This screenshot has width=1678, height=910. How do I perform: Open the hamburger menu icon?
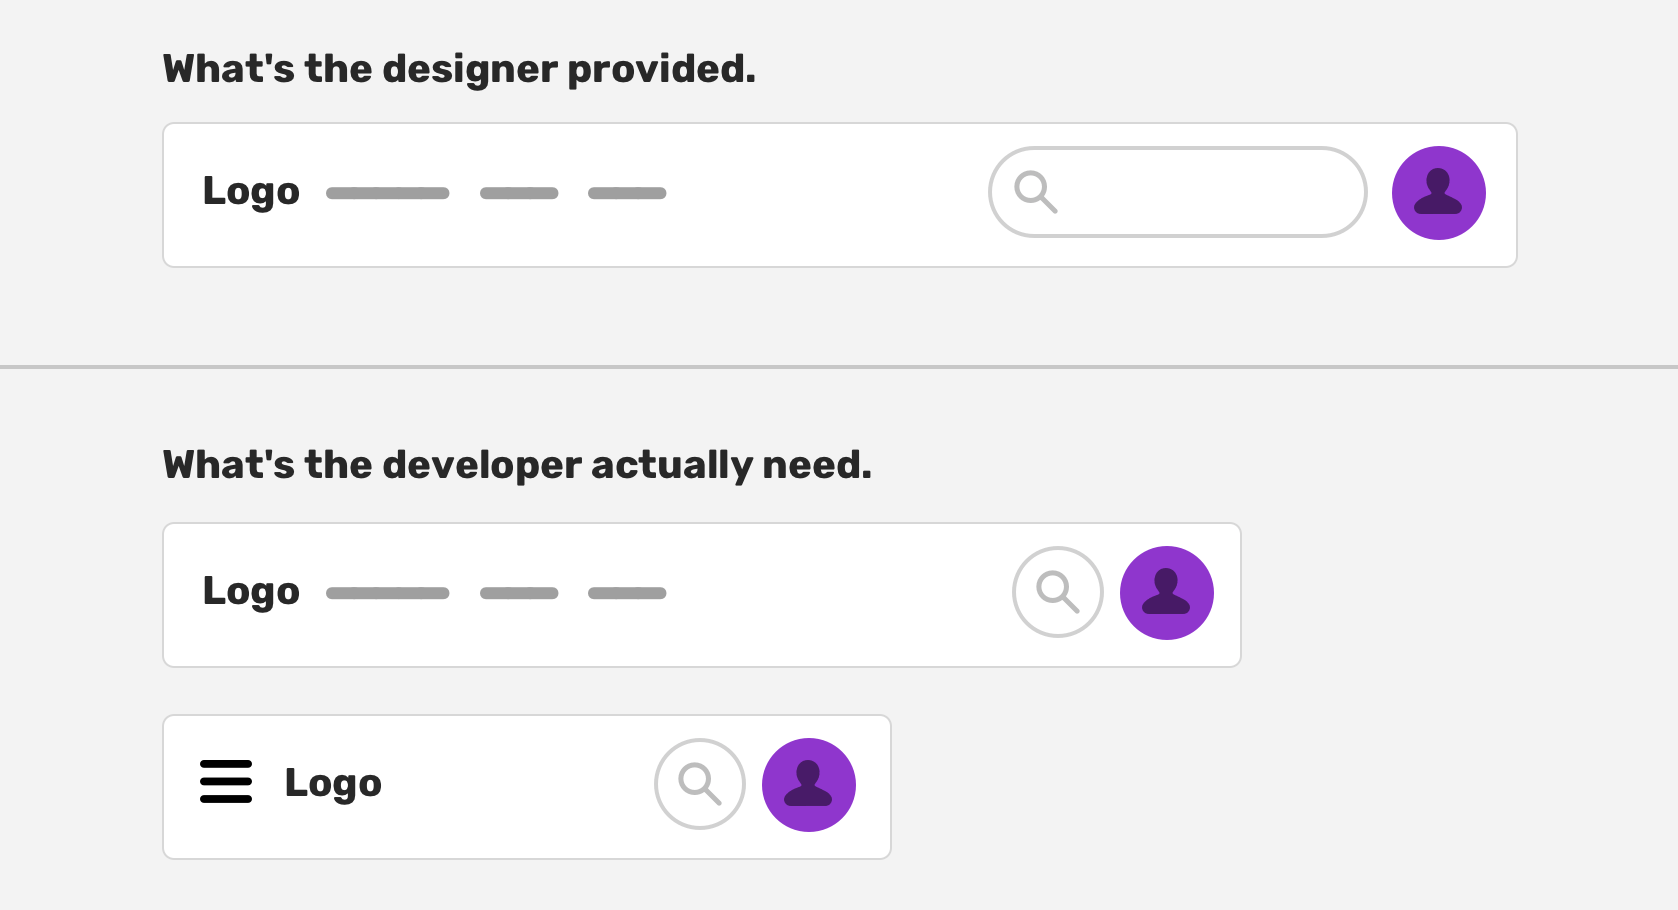tap(226, 782)
